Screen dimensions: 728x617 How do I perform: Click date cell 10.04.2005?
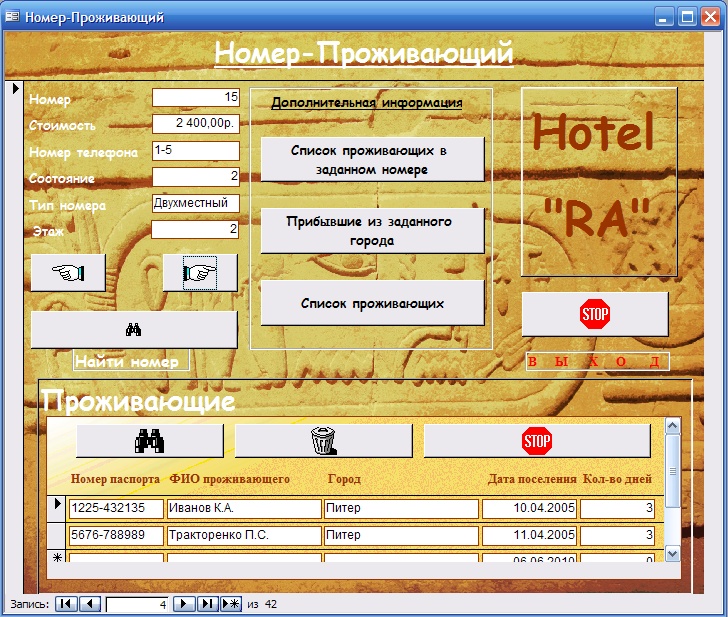[x=529, y=508]
